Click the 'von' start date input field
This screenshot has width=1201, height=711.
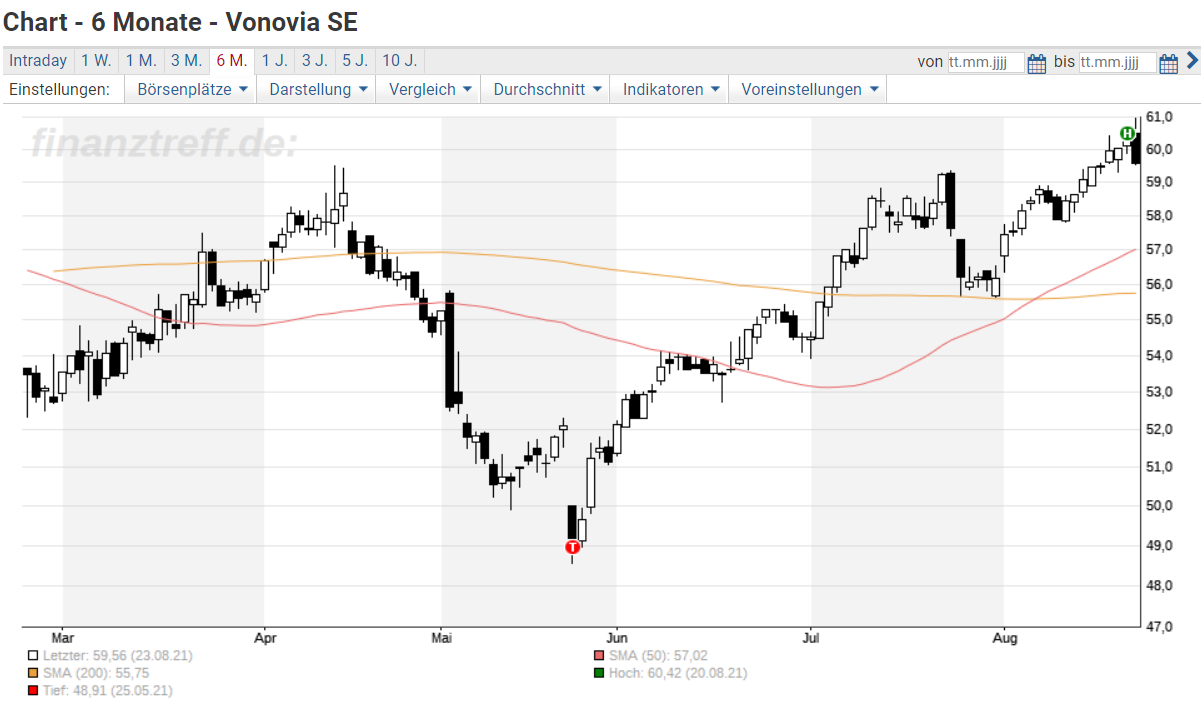985,62
